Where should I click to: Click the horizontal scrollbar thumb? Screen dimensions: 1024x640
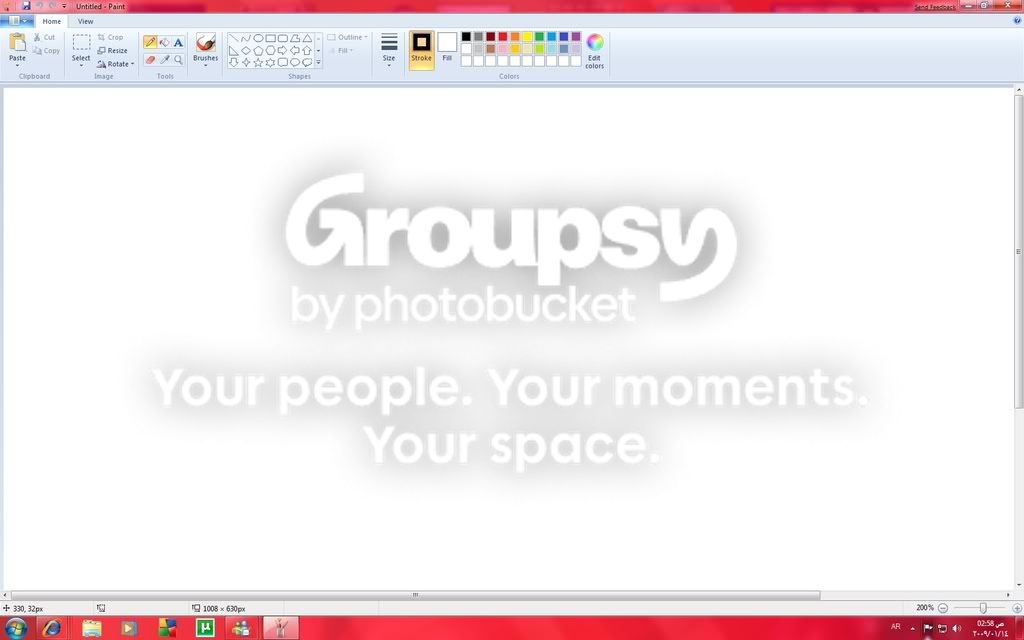coord(415,595)
